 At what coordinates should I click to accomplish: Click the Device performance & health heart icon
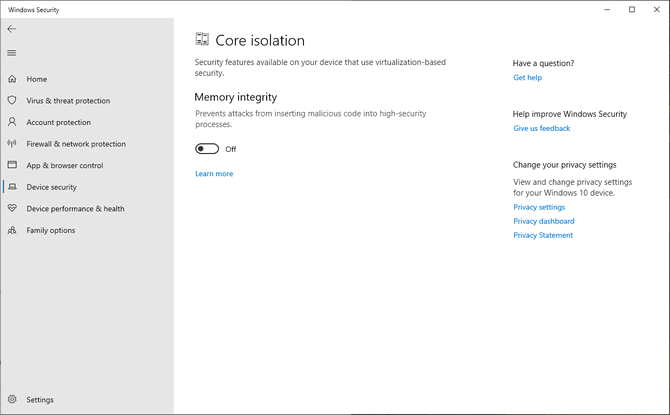pyautogui.click(x=12, y=209)
